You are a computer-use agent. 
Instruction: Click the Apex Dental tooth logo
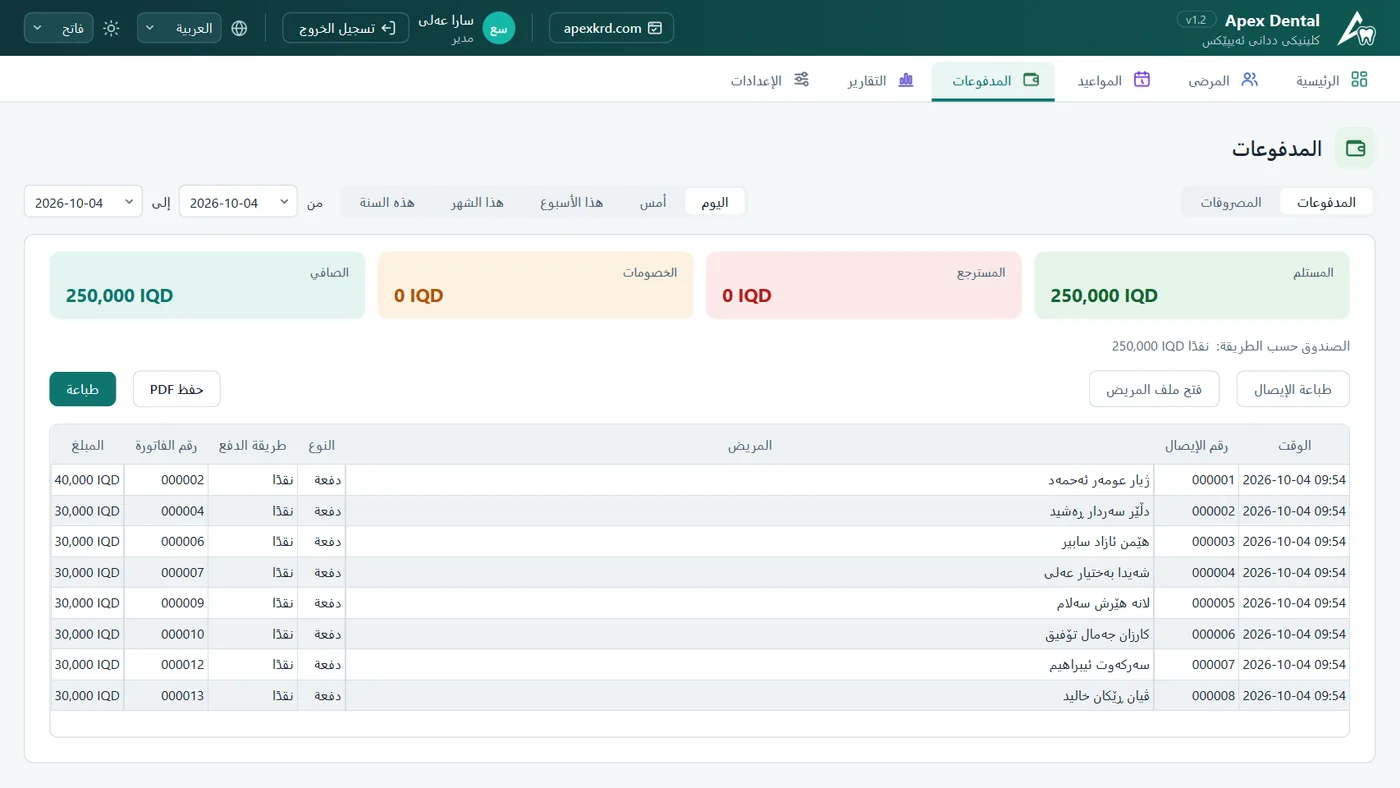tap(1356, 28)
